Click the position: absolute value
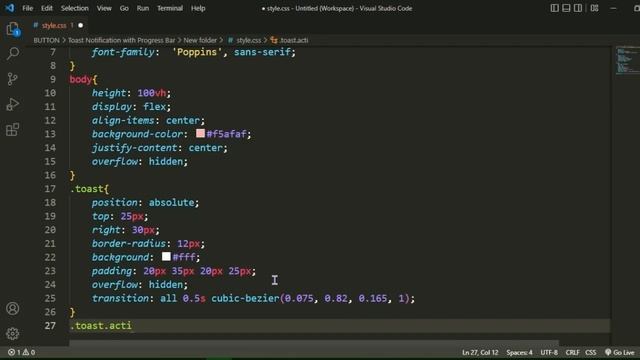The height and width of the screenshot is (360, 640). pos(171,202)
